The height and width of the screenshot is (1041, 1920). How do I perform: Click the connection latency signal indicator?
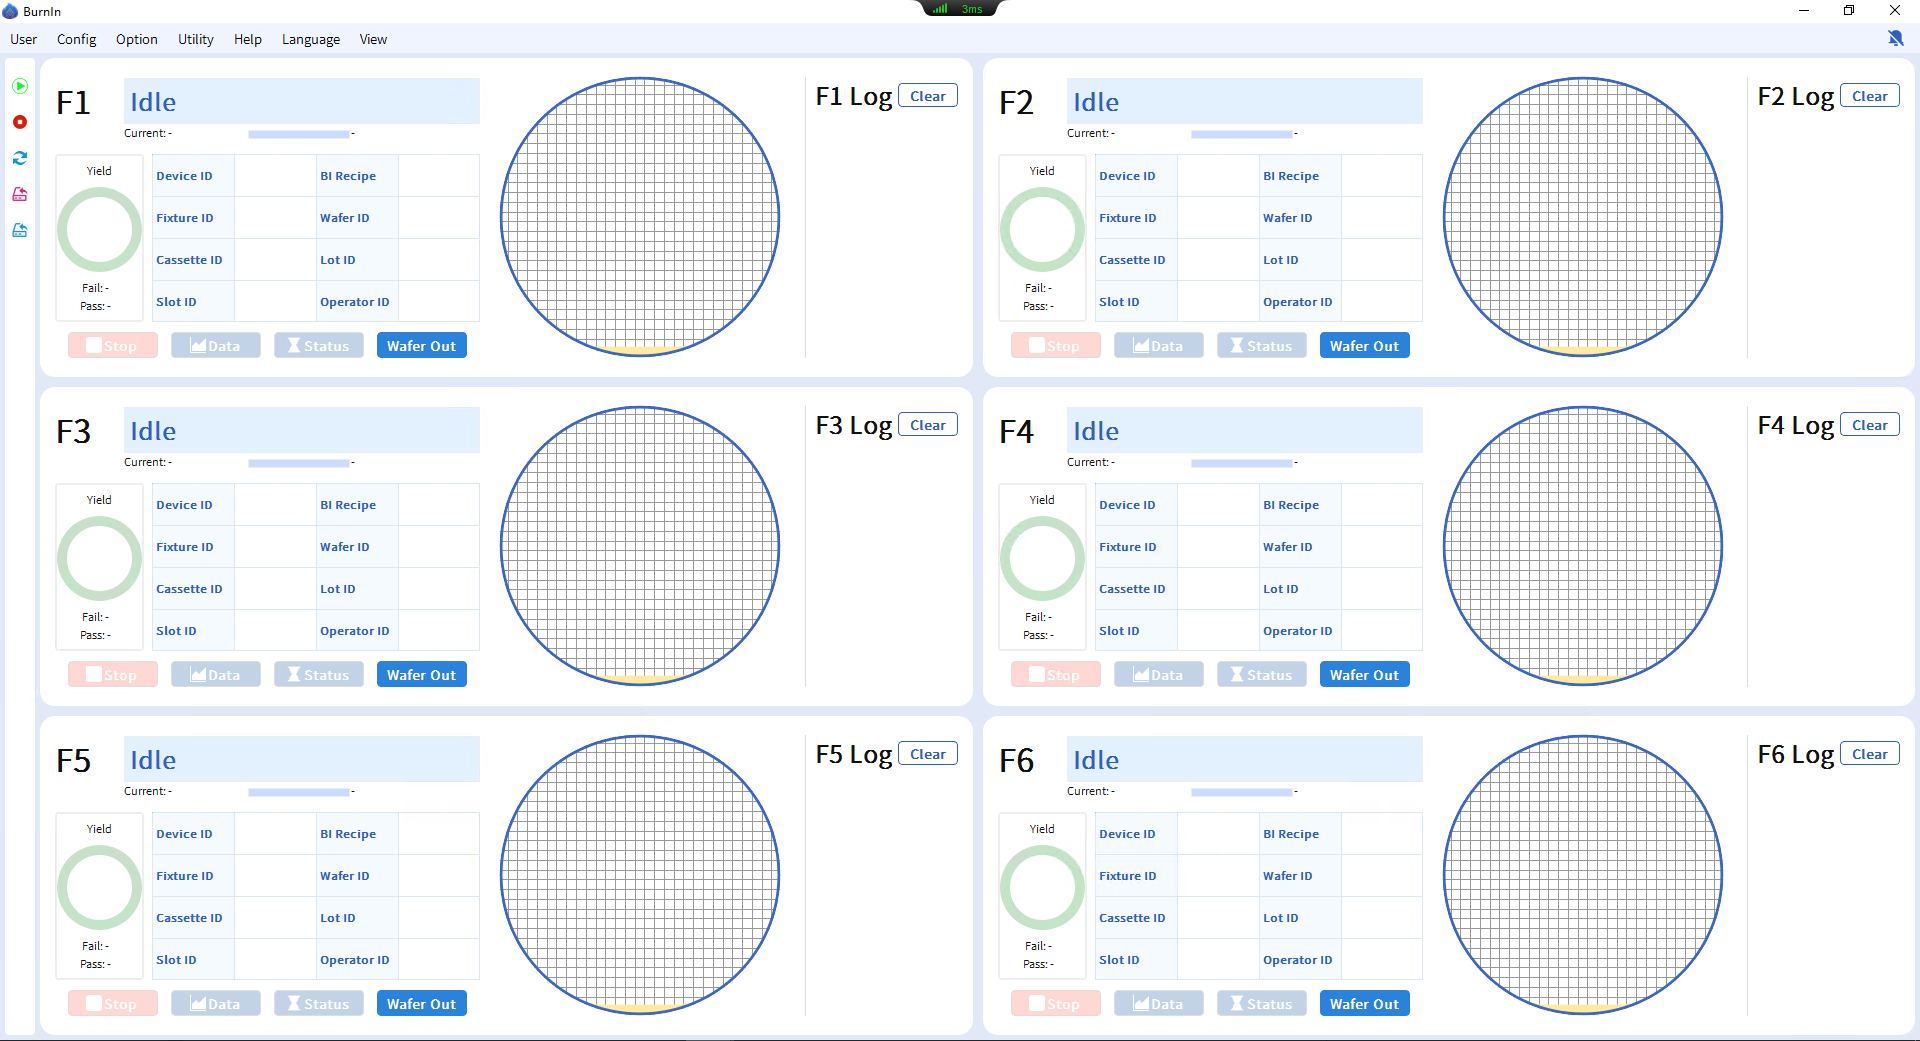[959, 9]
